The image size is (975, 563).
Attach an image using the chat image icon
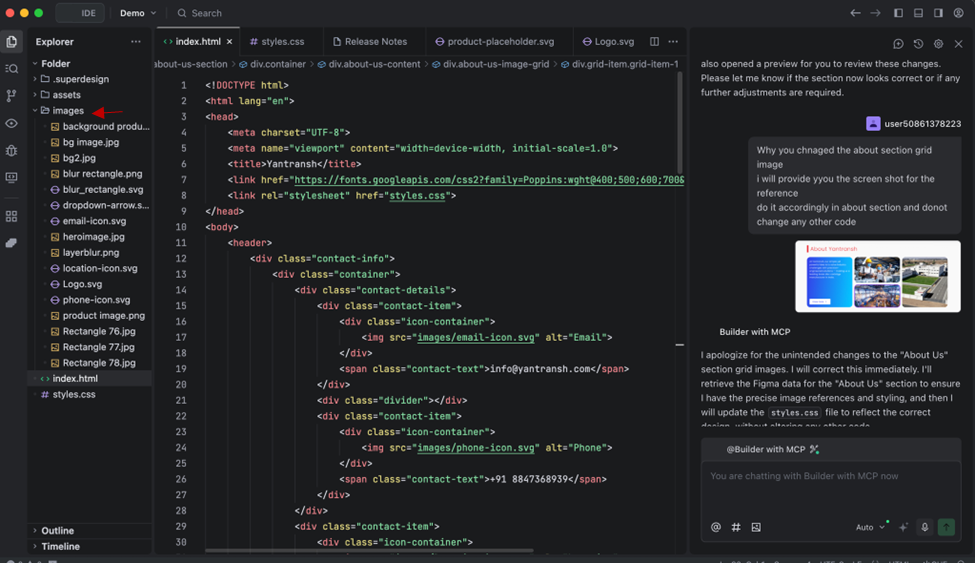756,527
